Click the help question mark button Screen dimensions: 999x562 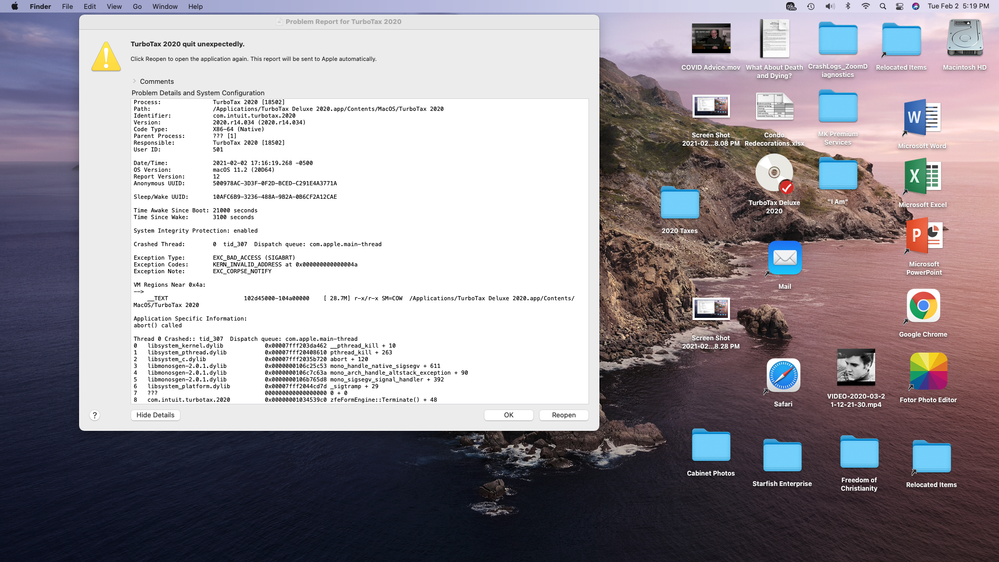[94, 415]
